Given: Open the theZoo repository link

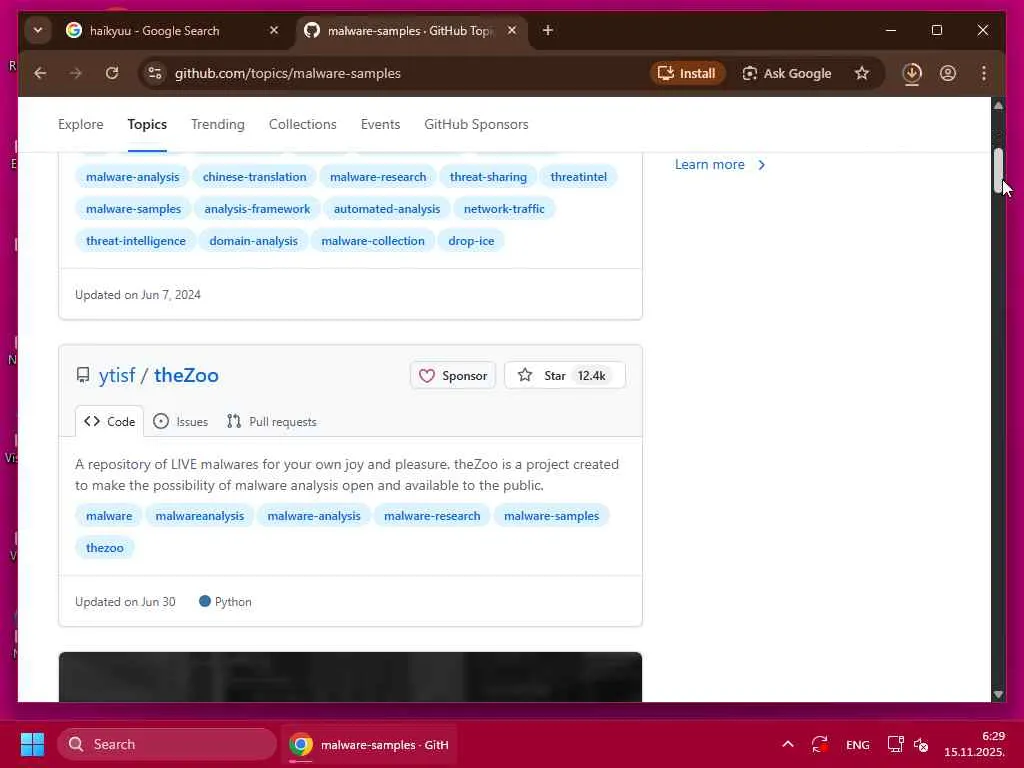Looking at the screenshot, I should click(186, 376).
